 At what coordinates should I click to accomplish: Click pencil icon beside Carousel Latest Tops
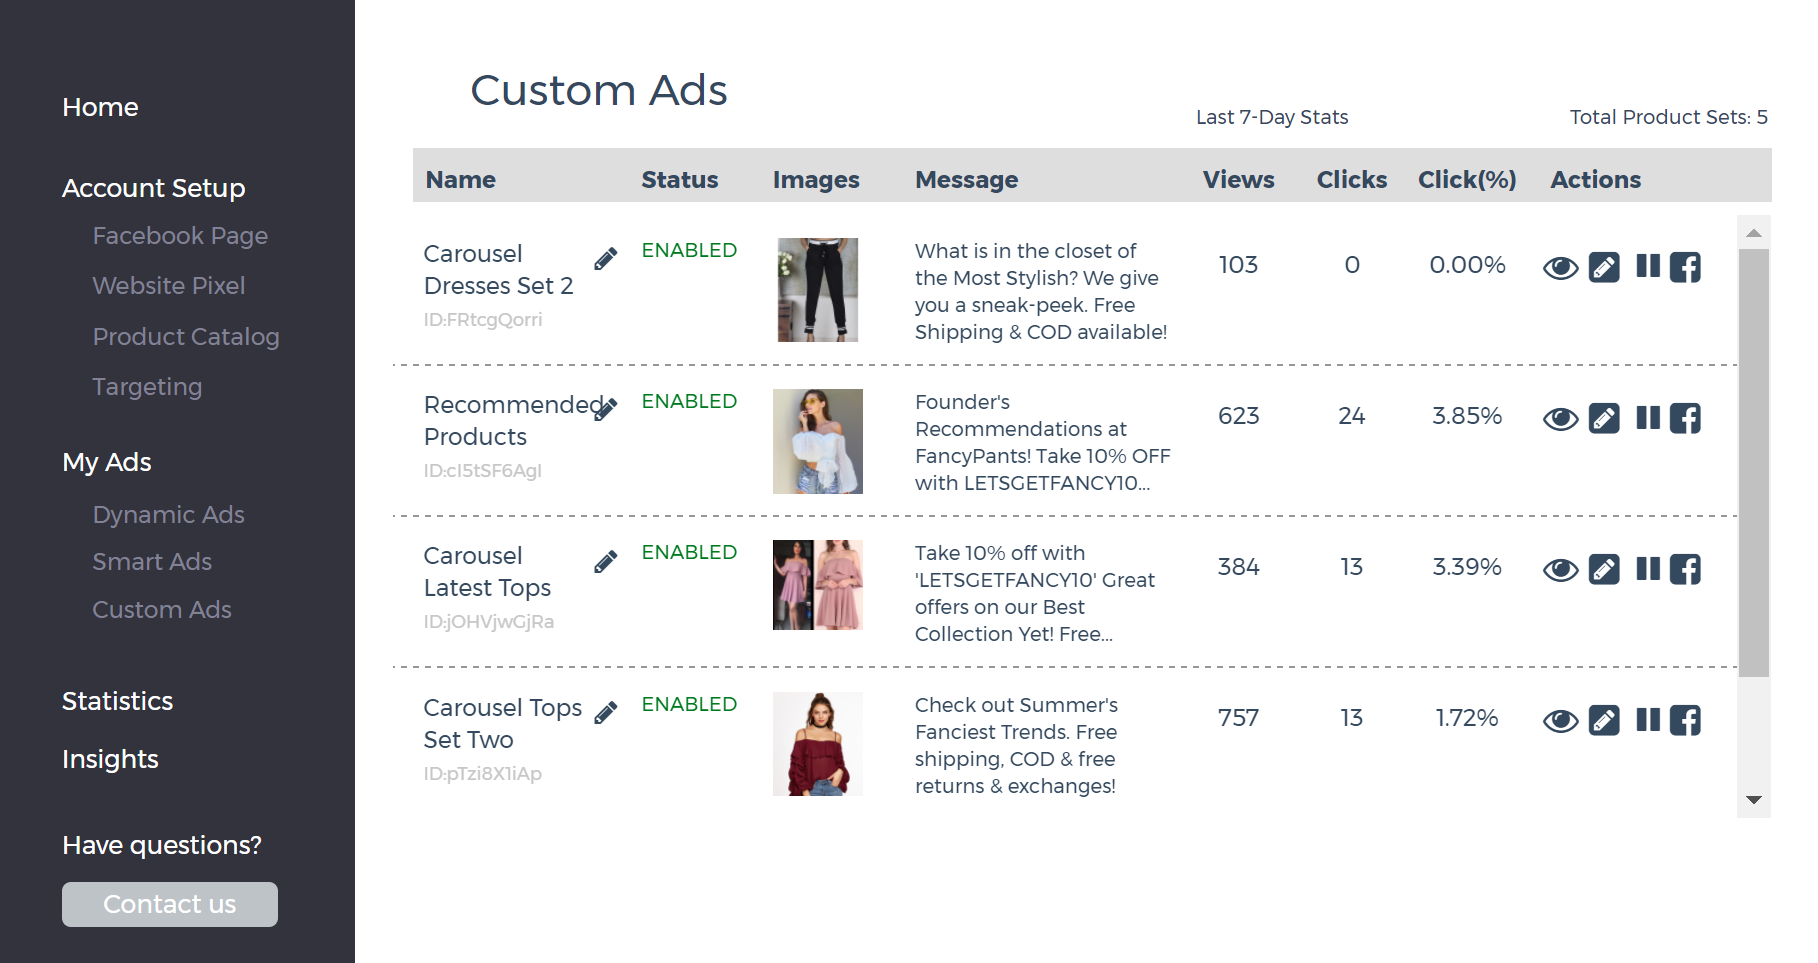[x=605, y=562]
